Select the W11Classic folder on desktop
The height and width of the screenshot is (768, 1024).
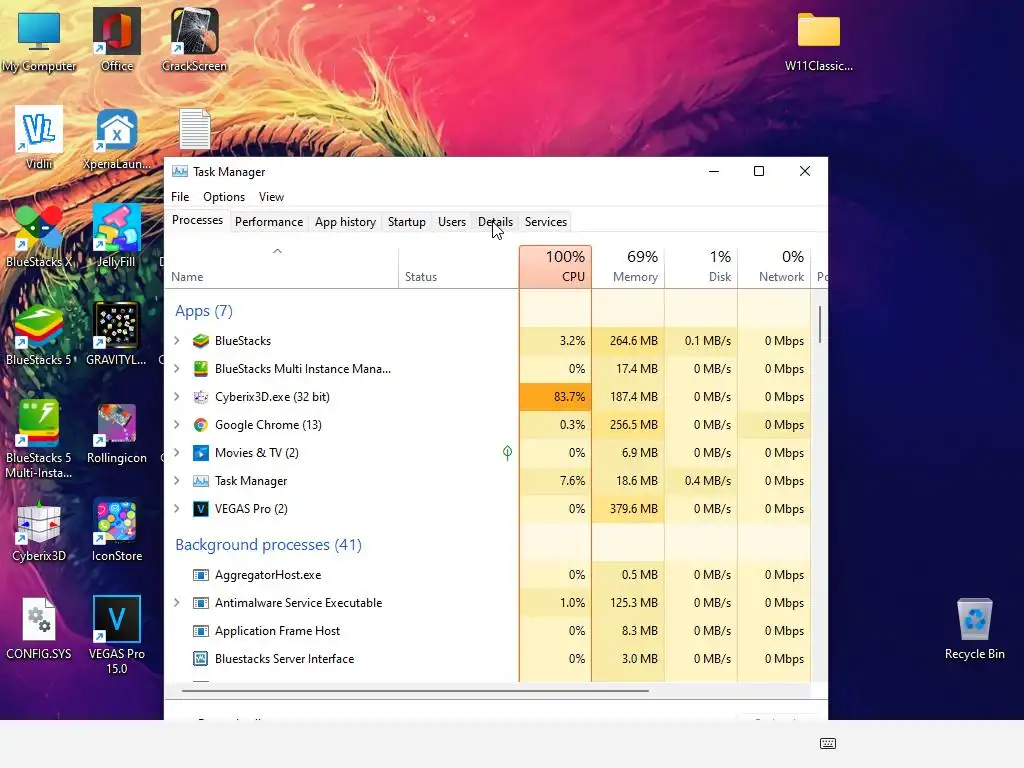818,40
